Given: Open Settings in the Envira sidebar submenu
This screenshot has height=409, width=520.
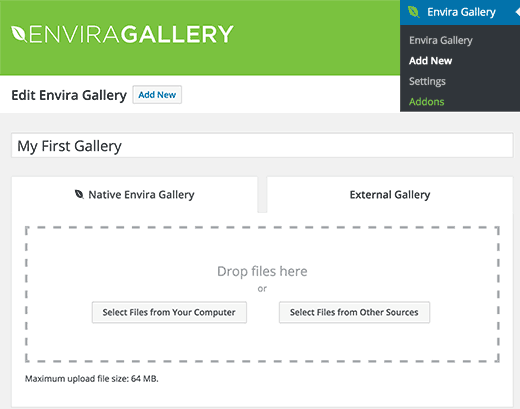Looking at the screenshot, I should pos(427,81).
